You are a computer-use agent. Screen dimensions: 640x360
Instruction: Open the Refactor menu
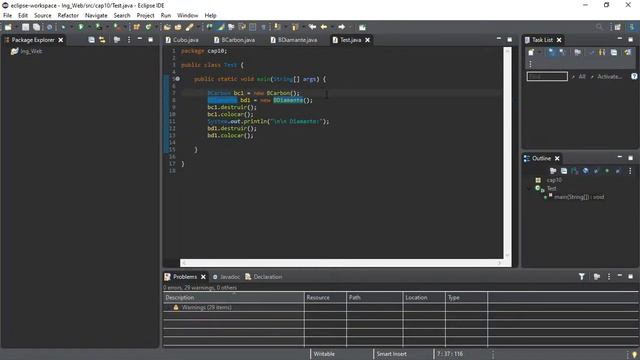68,16
